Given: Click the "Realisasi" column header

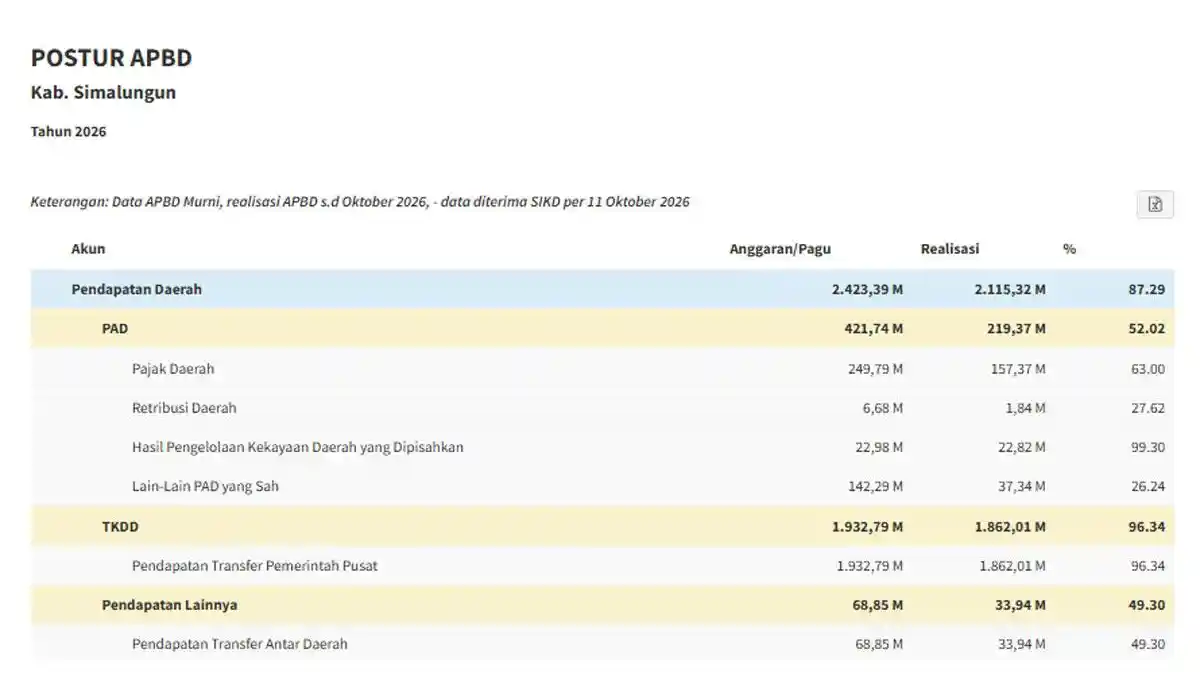Looking at the screenshot, I should [950, 249].
